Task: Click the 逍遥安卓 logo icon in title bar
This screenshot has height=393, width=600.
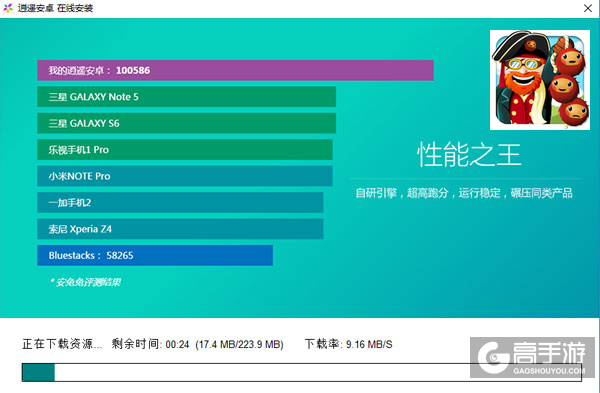Action: (x=8, y=8)
